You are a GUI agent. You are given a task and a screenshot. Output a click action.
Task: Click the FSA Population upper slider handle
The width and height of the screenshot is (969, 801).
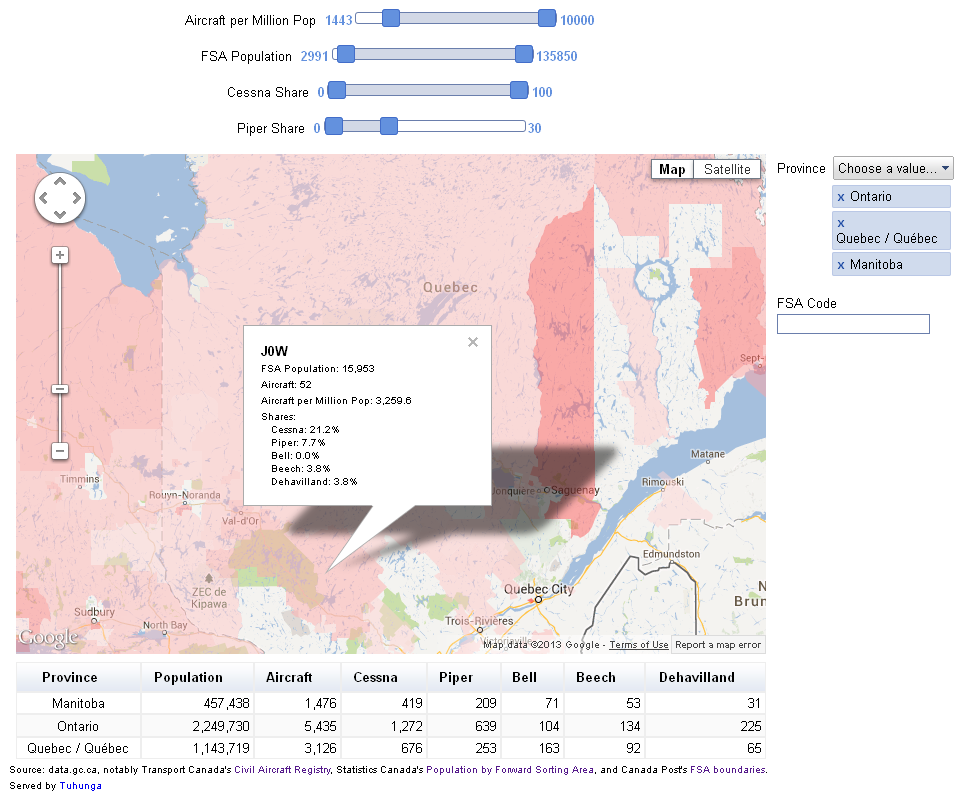(524, 54)
